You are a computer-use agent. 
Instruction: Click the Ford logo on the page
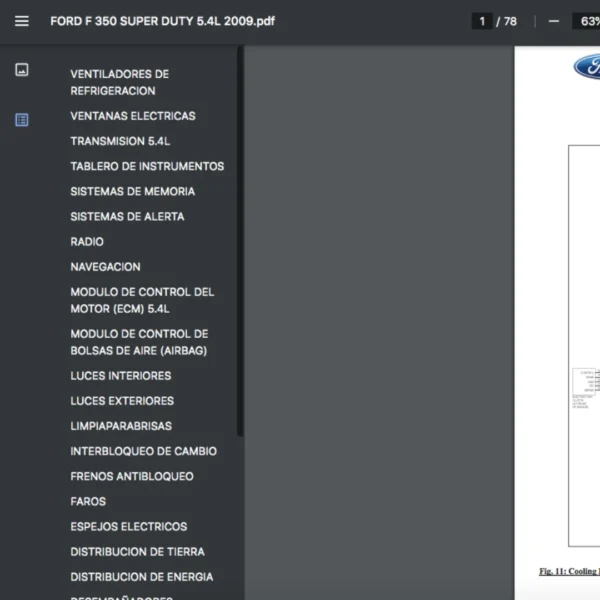tap(587, 67)
